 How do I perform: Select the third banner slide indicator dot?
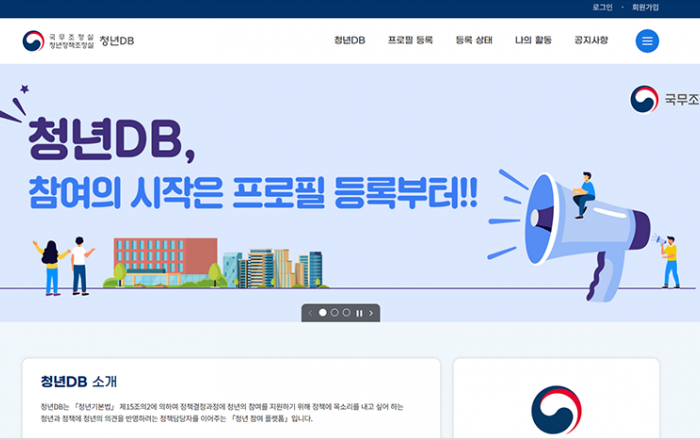pos(347,313)
